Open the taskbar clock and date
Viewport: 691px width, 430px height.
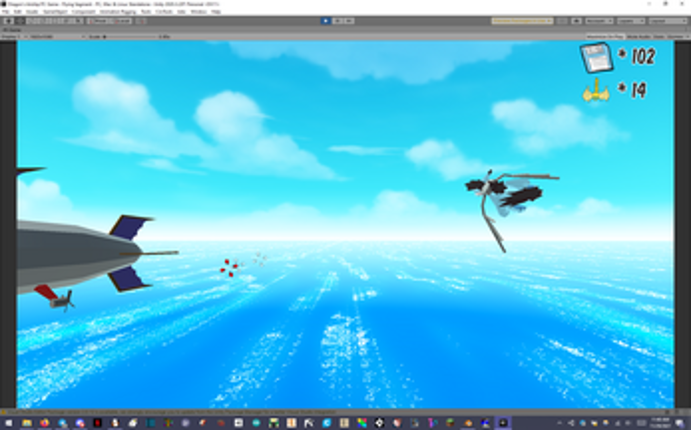pyautogui.click(x=660, y=423)
